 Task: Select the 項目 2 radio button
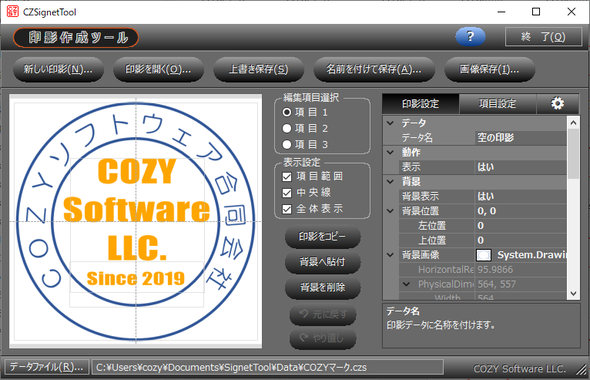tap(287, 128)
